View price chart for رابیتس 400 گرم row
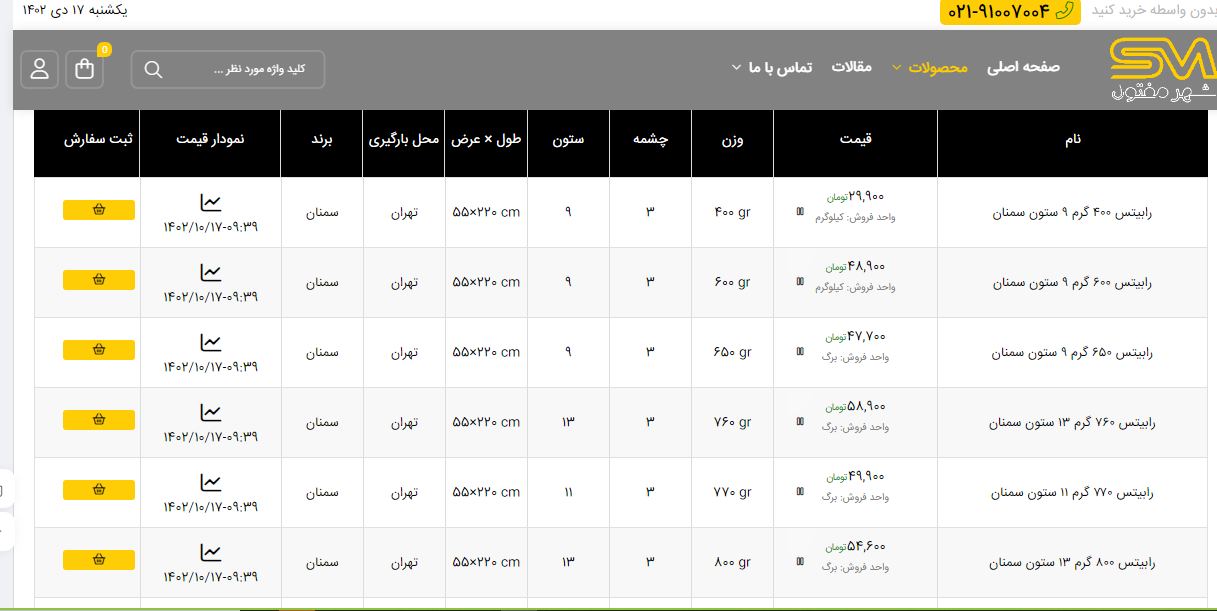The image size is (1217, 611). (x=210, y=203)
